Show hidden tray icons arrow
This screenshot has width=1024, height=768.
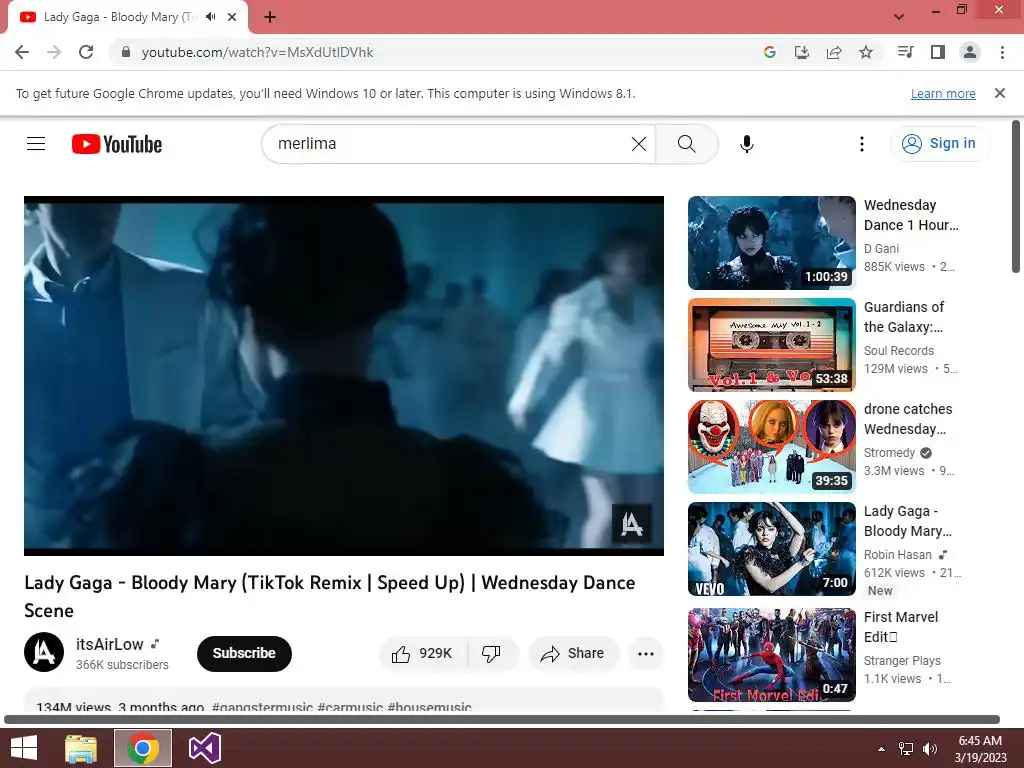[x=881, y=749]
